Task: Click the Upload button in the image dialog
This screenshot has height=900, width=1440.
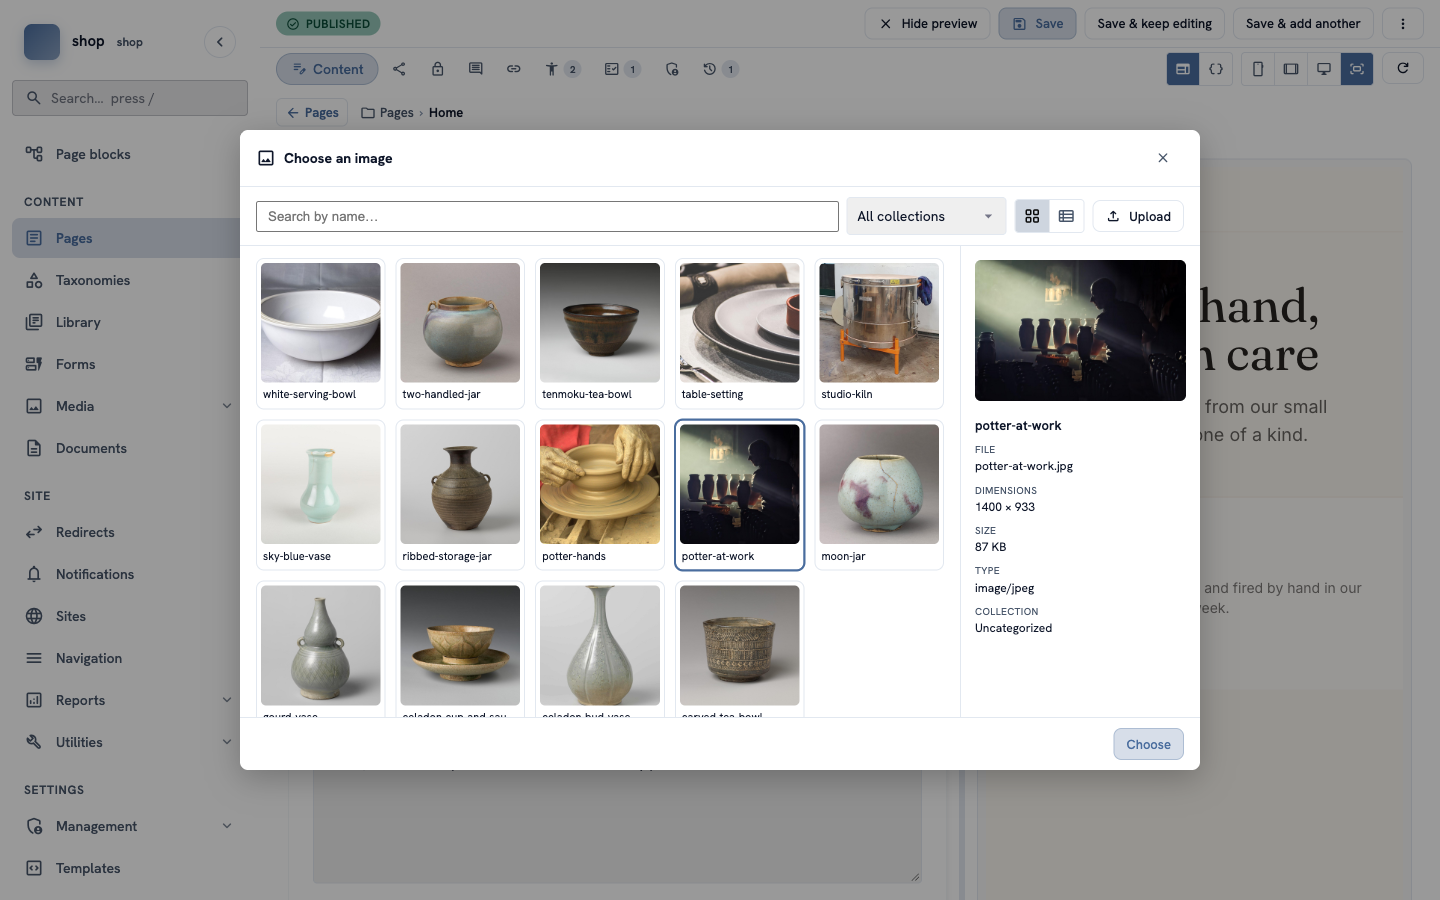Action: (x=1138, y=216)
